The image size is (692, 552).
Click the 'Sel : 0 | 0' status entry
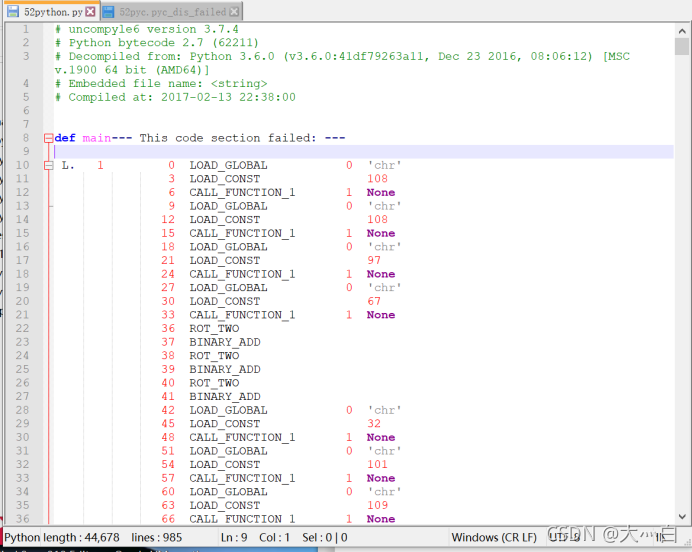click(x=324, y=537)
